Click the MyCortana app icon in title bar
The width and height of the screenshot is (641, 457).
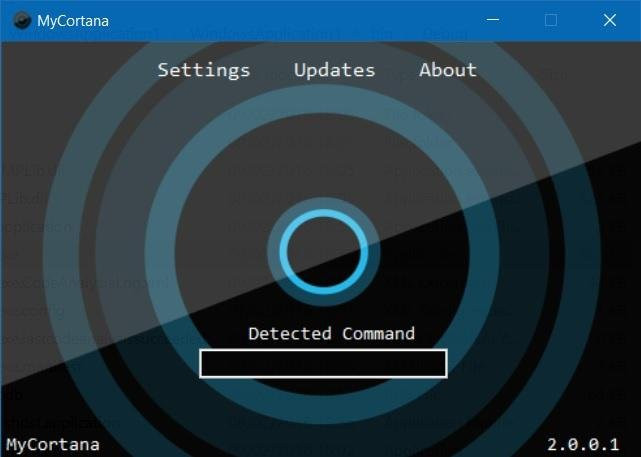(x=22, y=20)
